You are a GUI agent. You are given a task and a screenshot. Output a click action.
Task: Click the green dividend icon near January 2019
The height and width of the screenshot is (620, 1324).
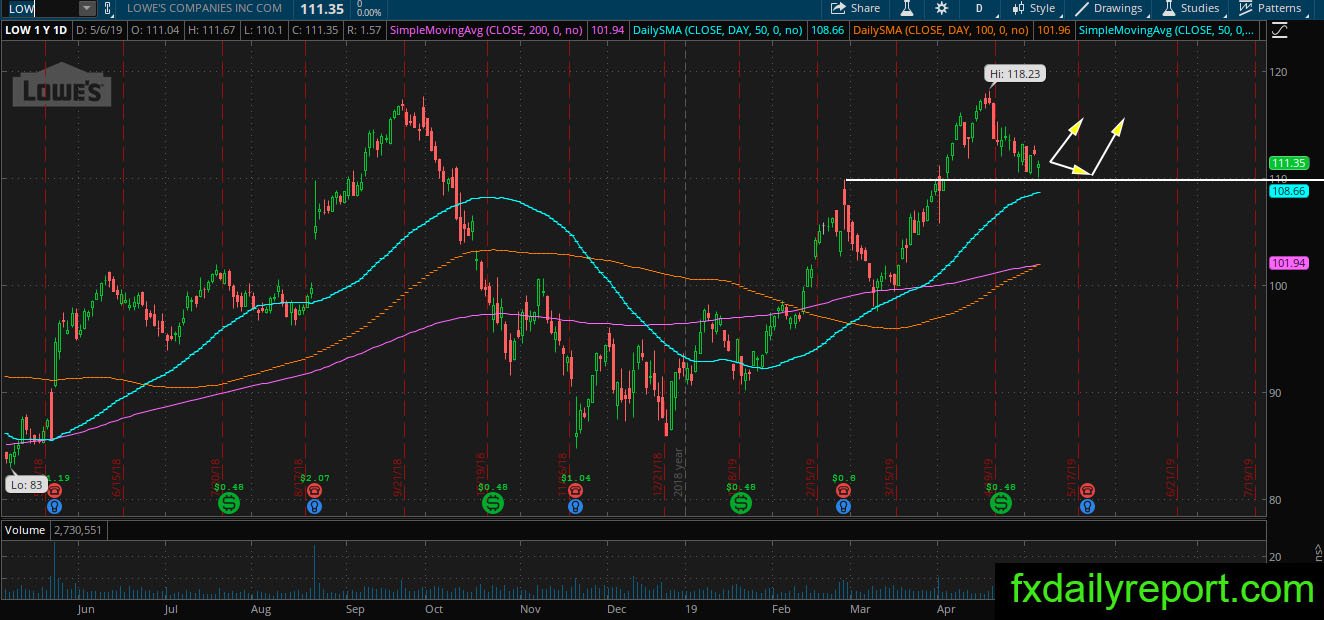coord(740,503)
